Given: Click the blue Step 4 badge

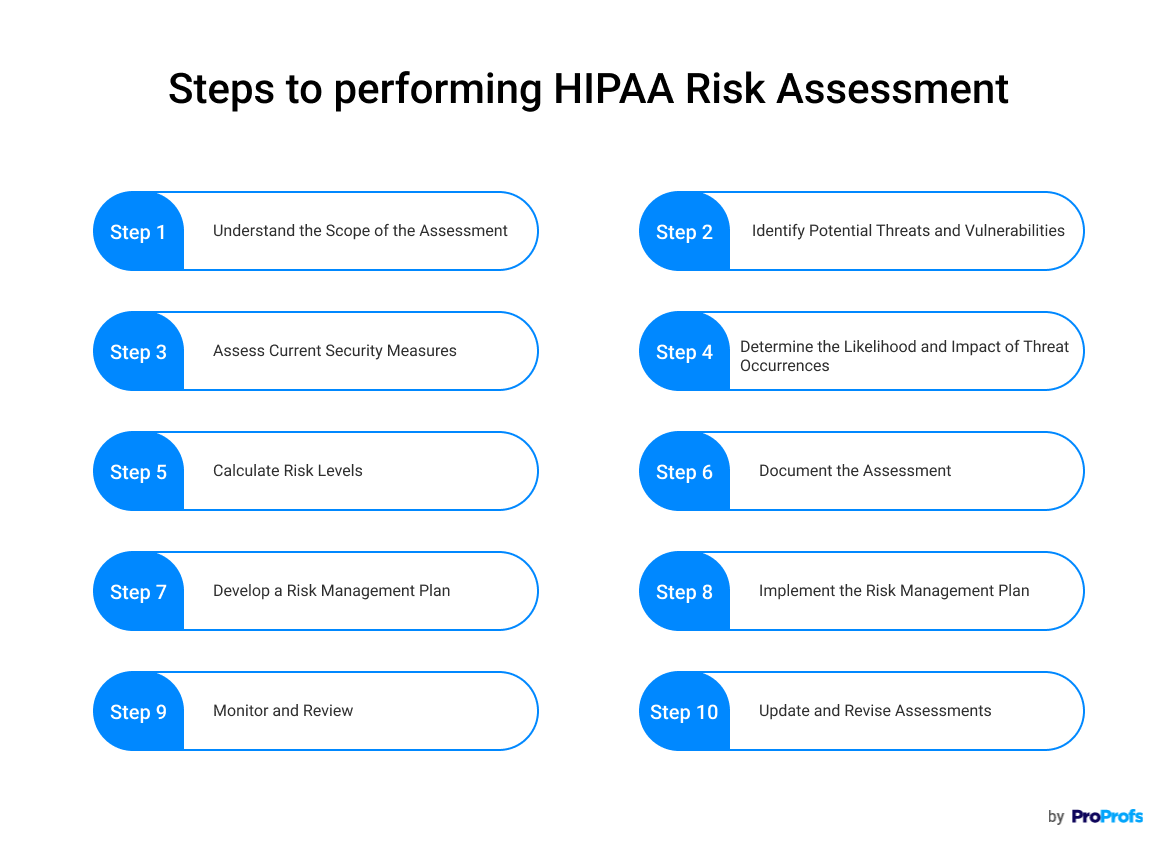Looking at the screenshot, I should 684,352.
